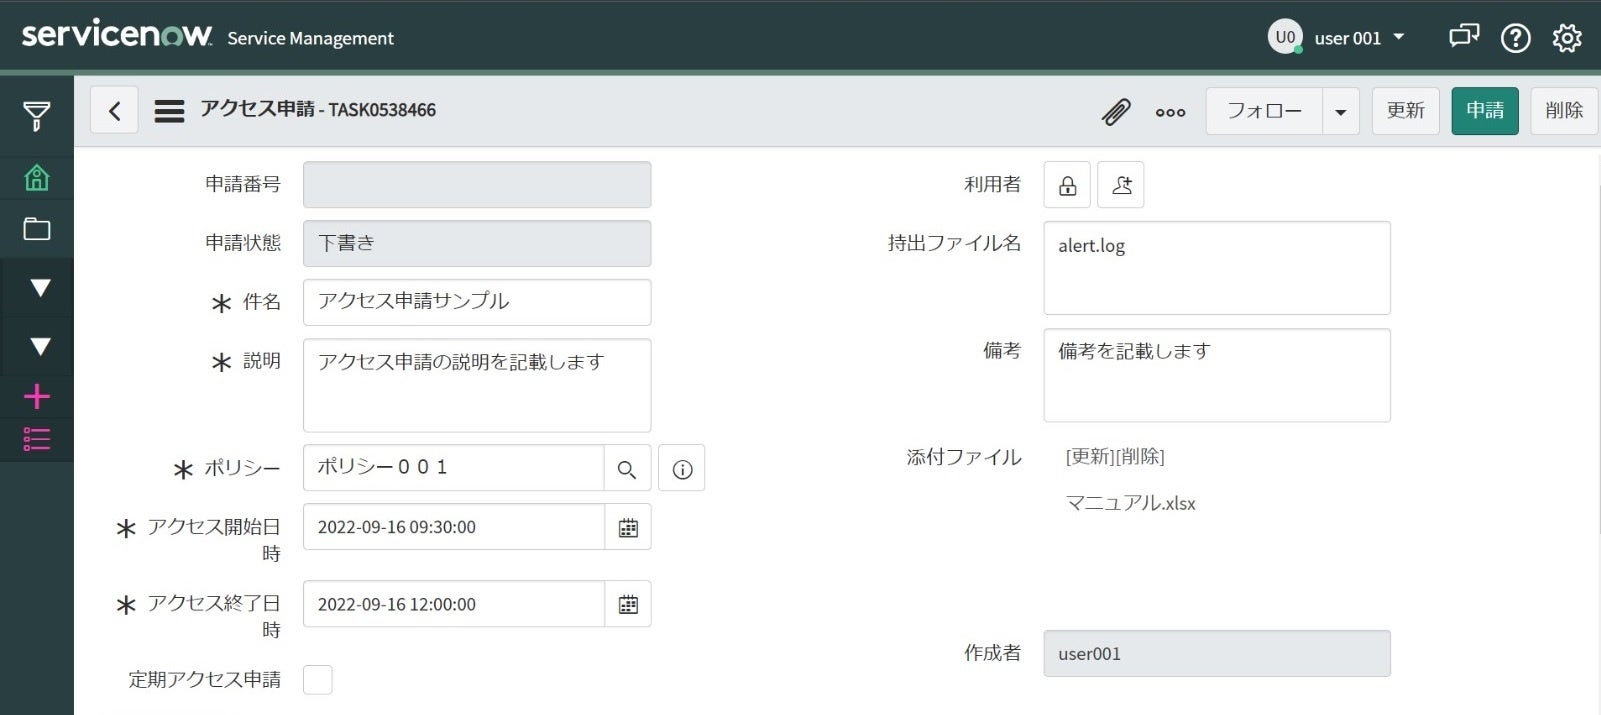
Task: Click the アクセス開始日時 date input
Action: click(454, 527)
